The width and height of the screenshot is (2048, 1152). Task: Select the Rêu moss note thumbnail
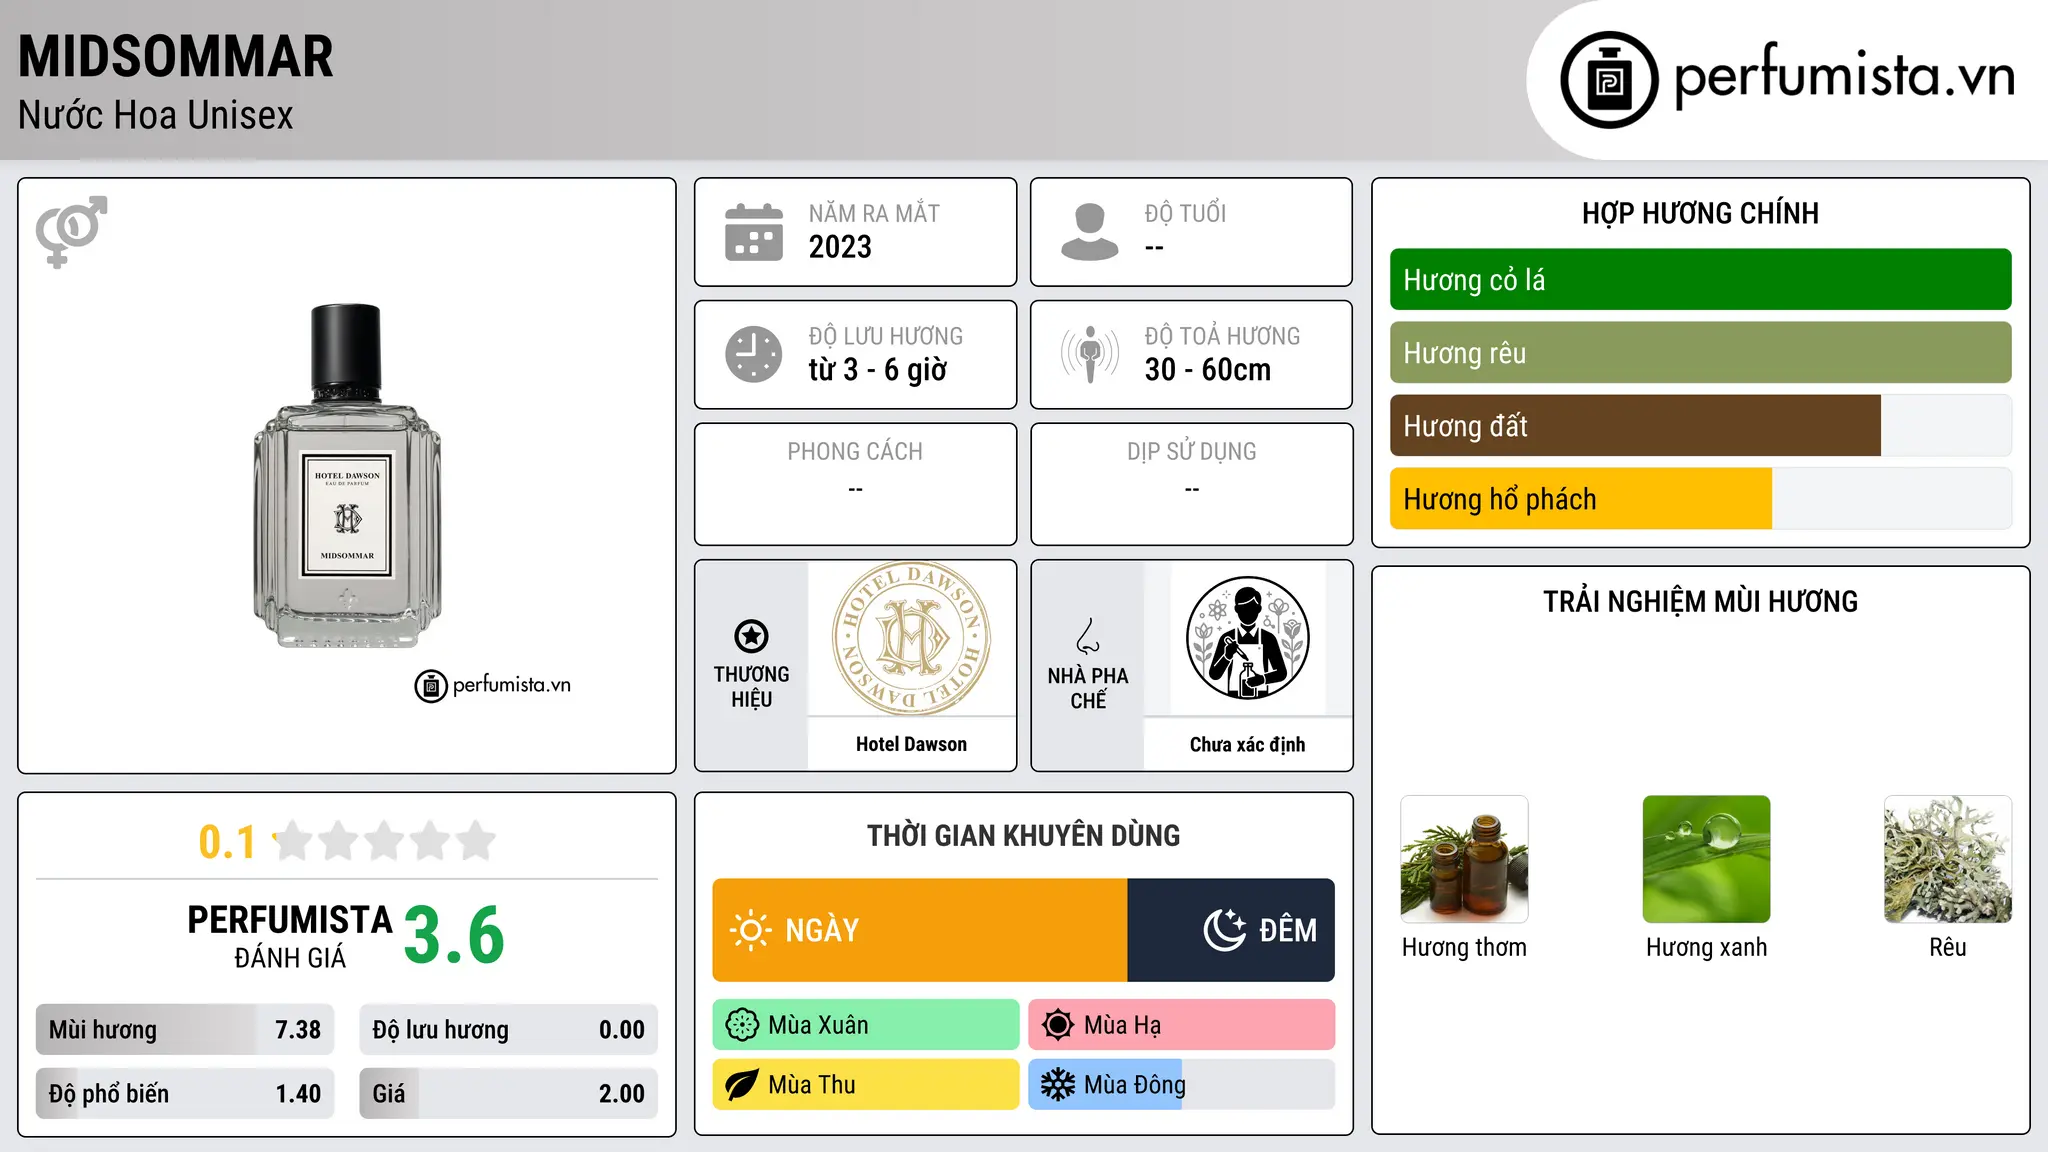1948,859
